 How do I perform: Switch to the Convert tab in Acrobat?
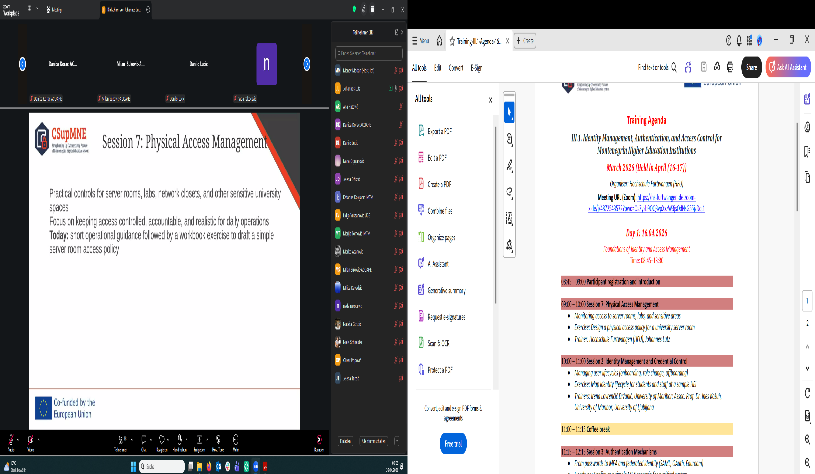click(456, 68)
